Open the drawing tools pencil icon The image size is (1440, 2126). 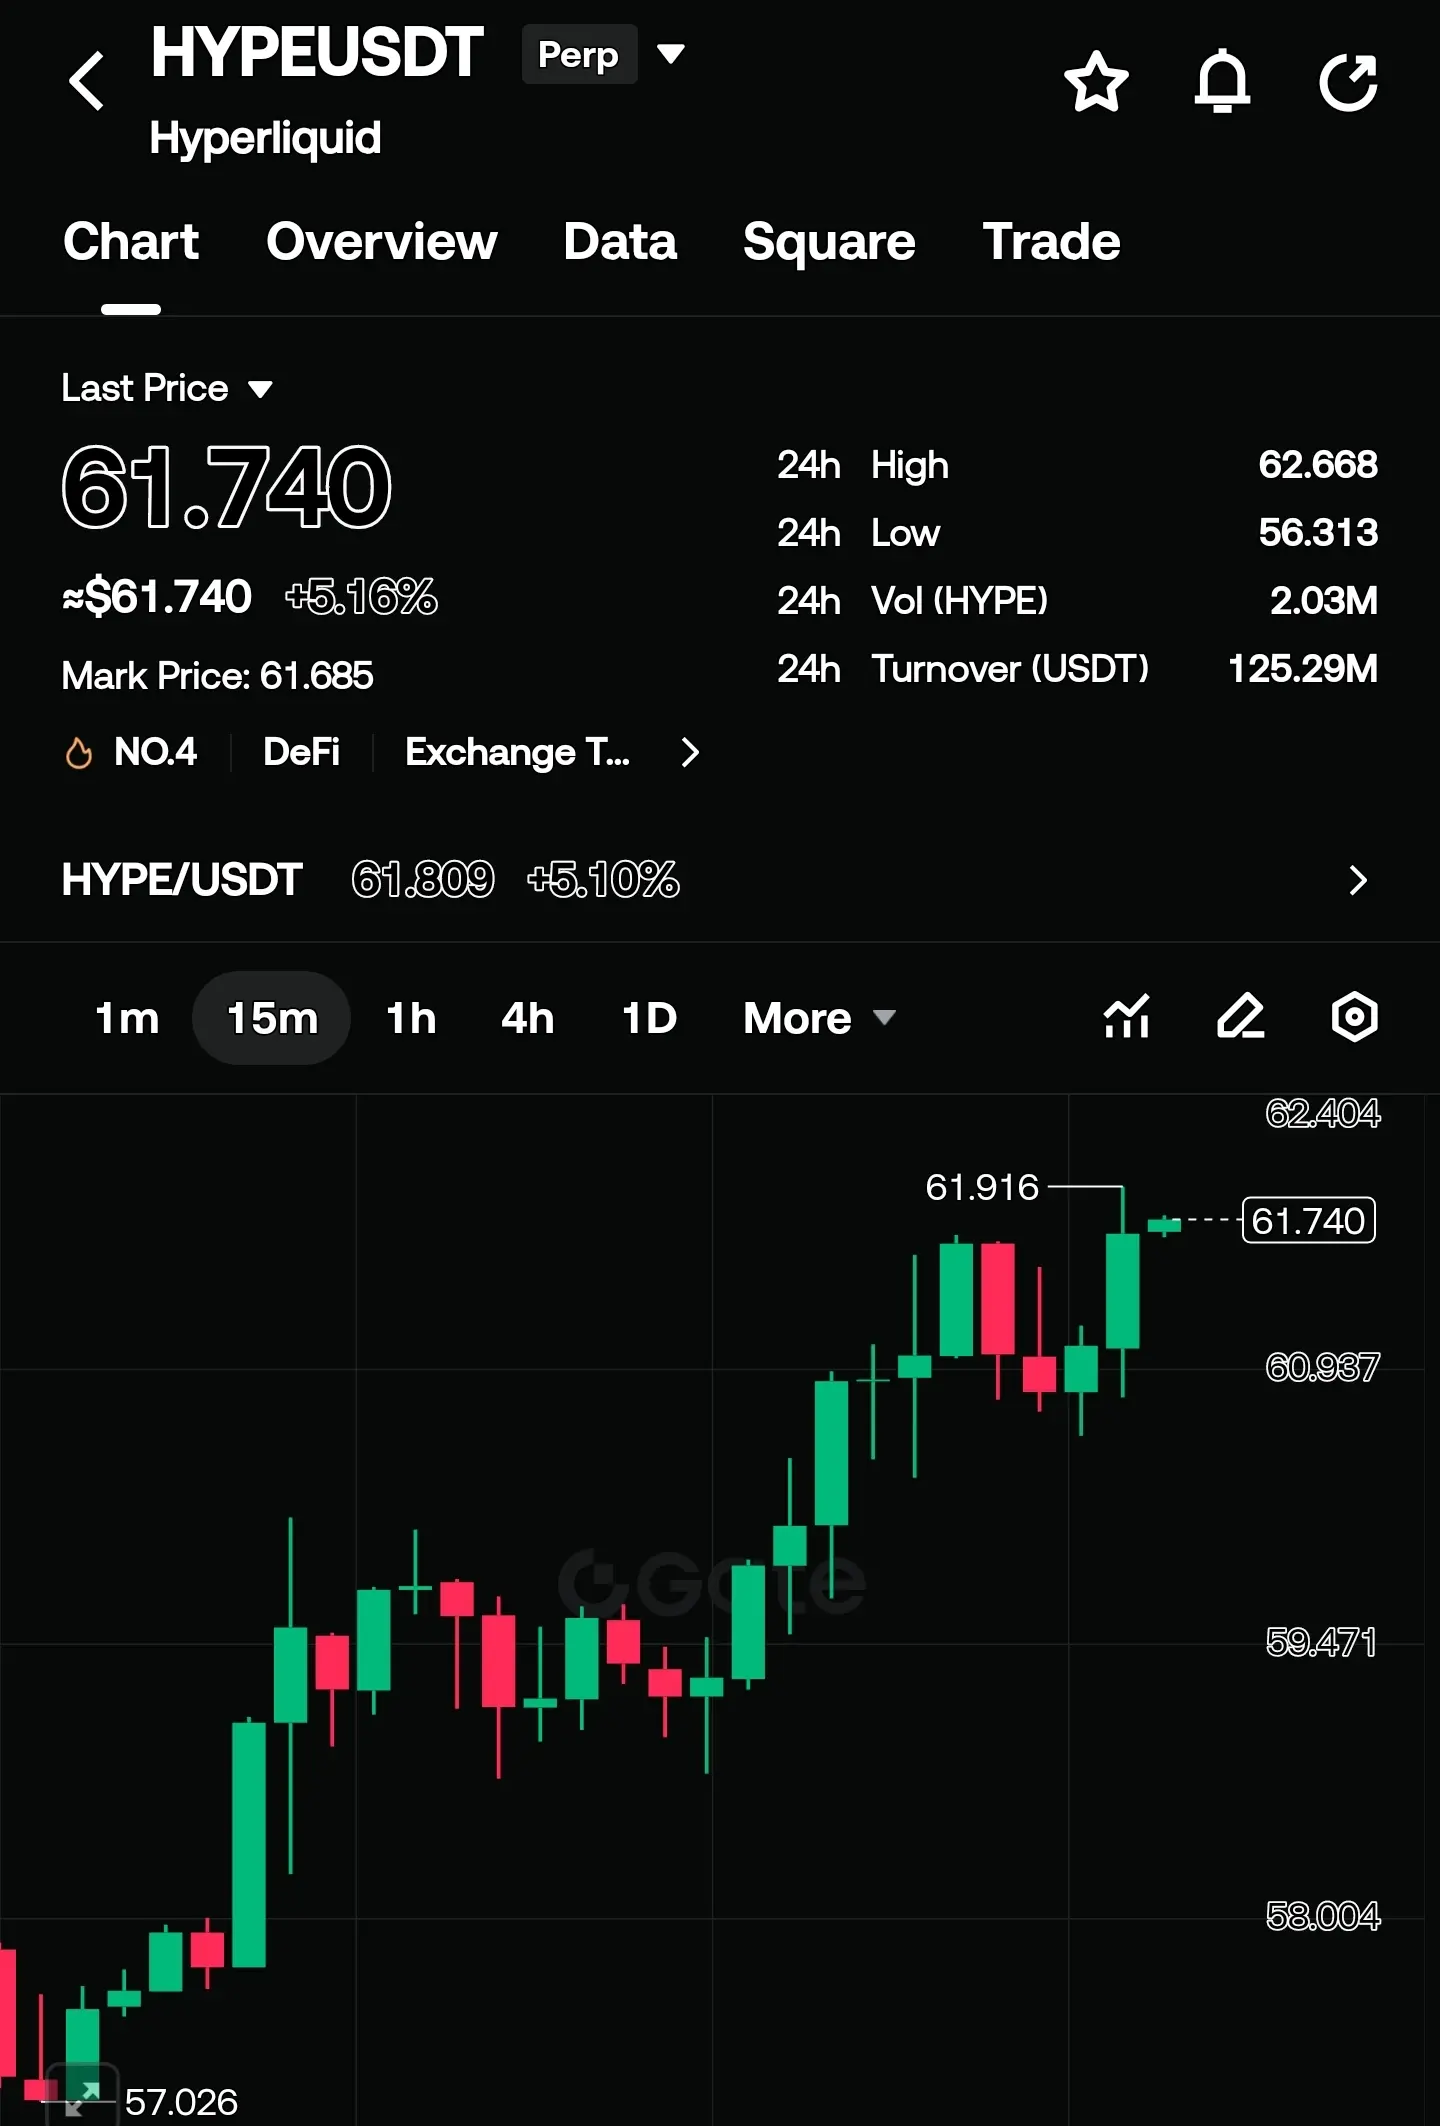click(1241, 1017)
